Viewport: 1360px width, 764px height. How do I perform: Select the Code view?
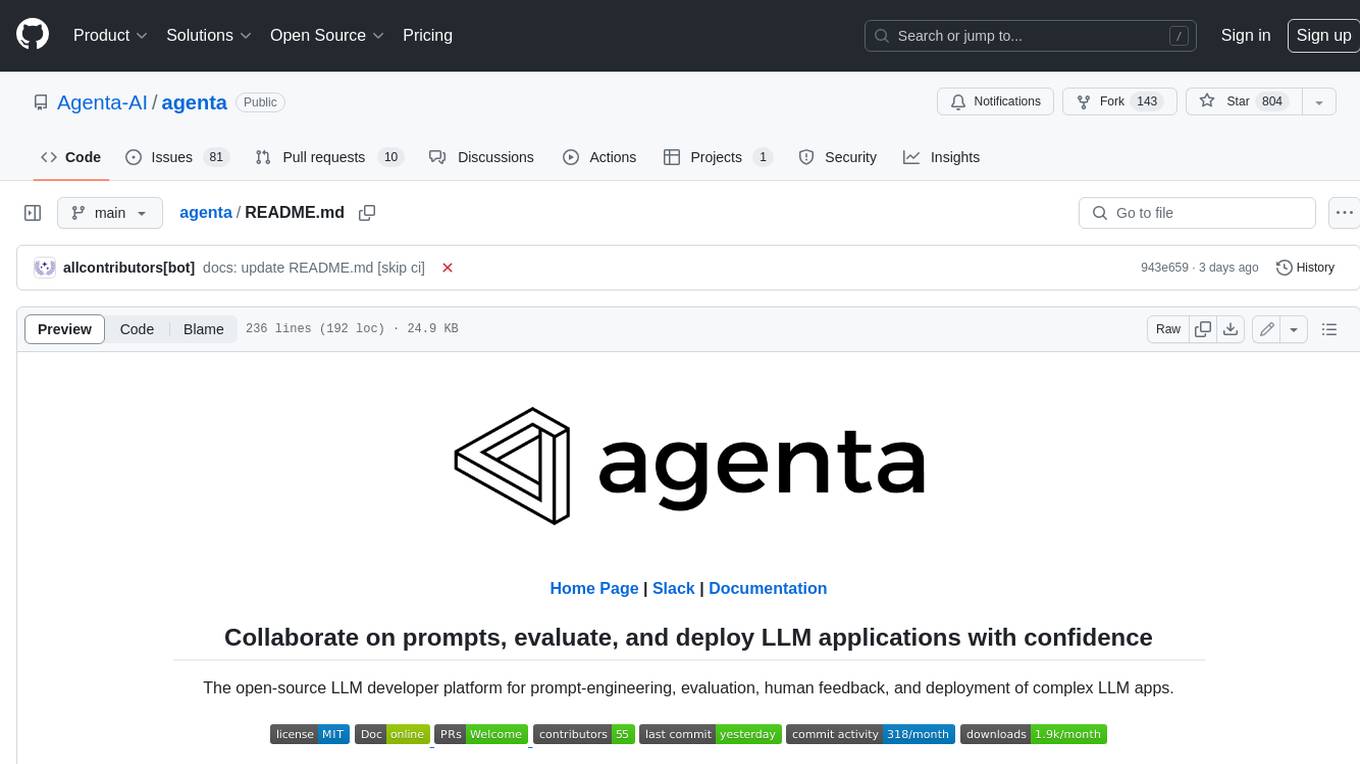coord(137,329)
